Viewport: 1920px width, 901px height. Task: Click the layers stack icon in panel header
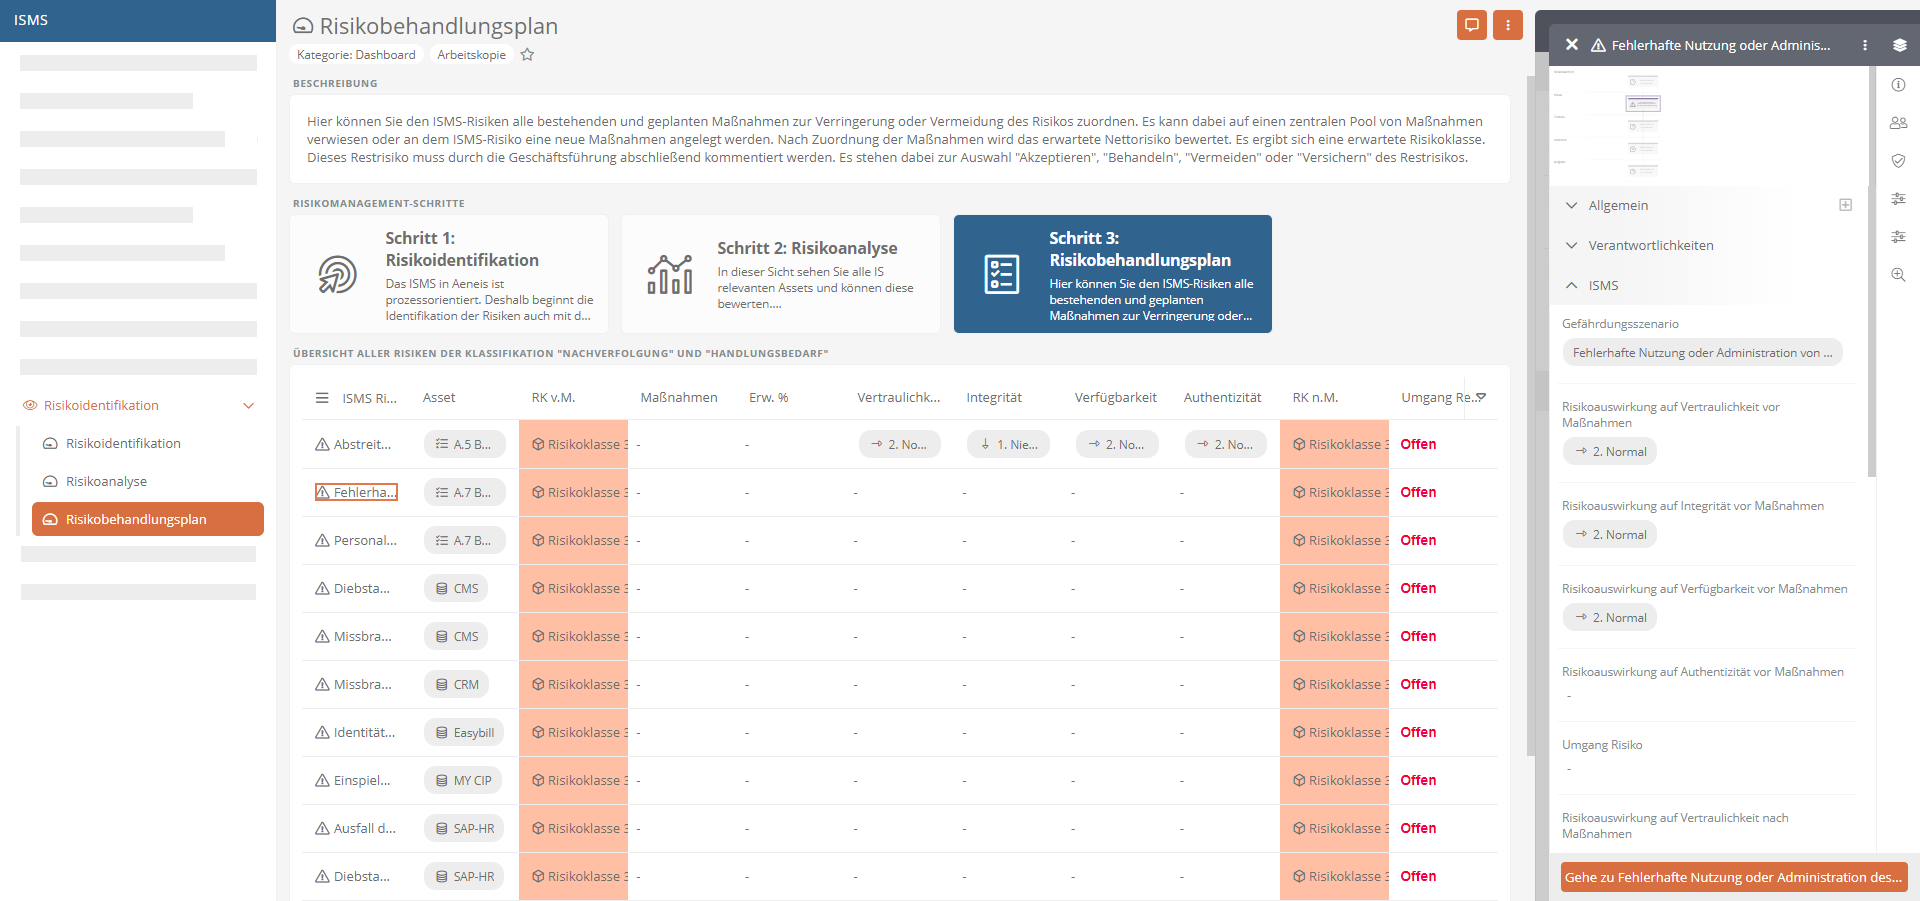point(1899,45)
